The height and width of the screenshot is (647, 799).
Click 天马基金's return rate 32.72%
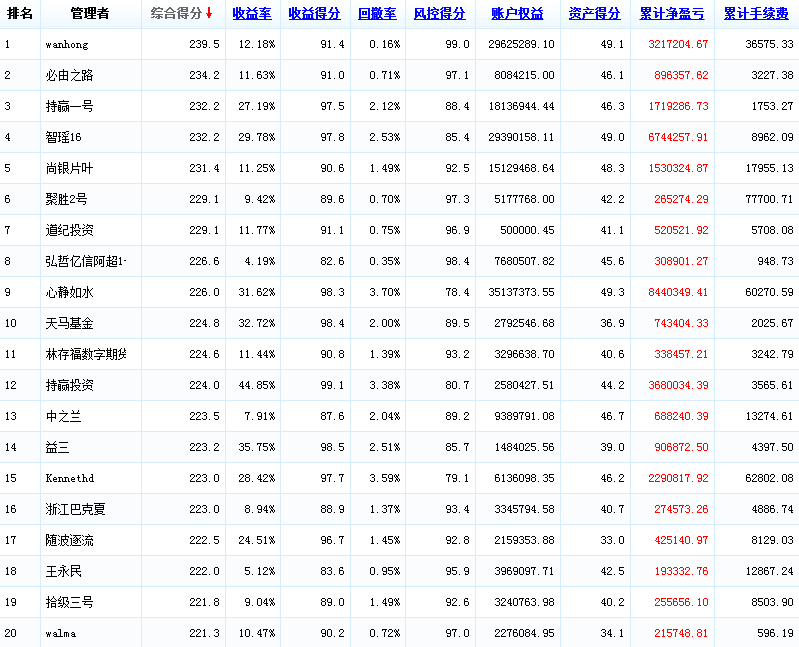point(257,323)
